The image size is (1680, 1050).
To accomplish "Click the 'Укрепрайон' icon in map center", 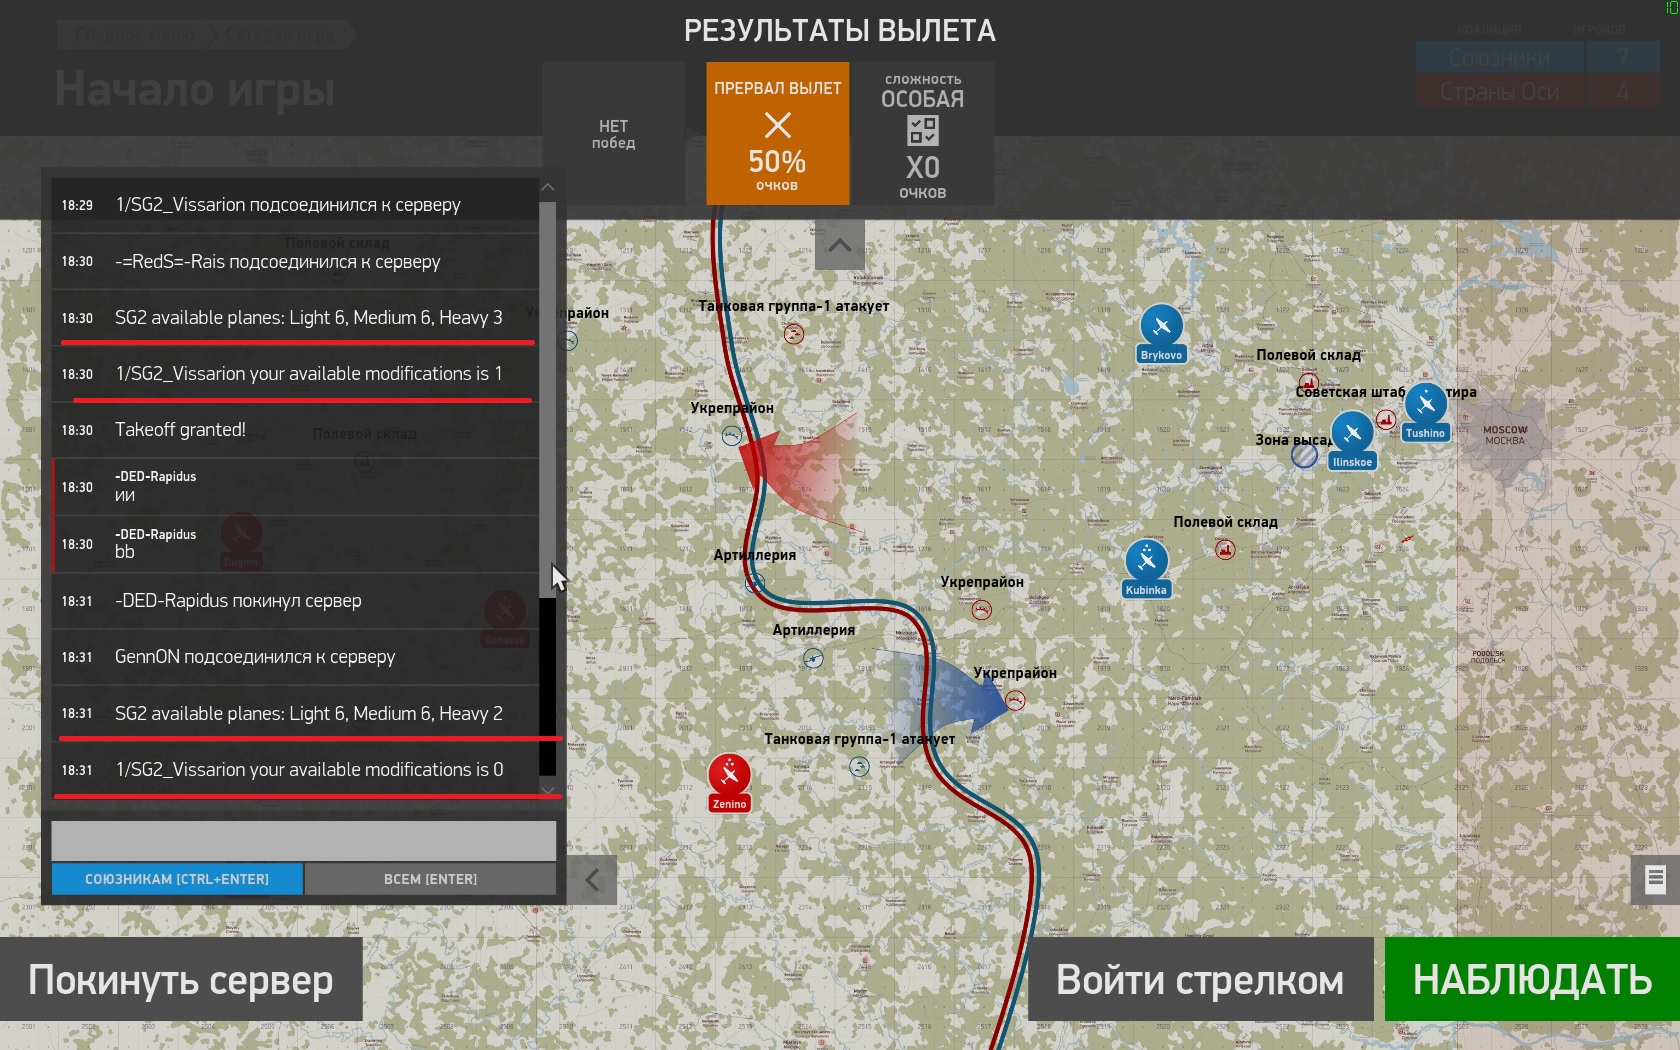I will click(x=982, y=610).
